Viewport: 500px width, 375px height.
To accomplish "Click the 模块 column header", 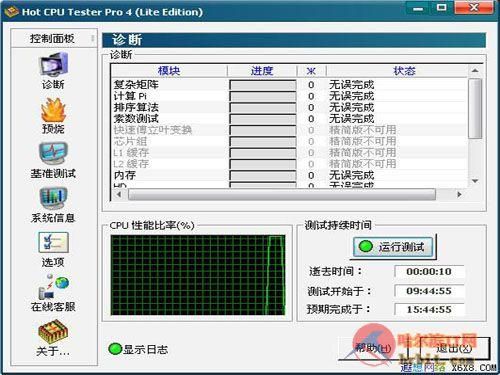I will click(169, 71).
